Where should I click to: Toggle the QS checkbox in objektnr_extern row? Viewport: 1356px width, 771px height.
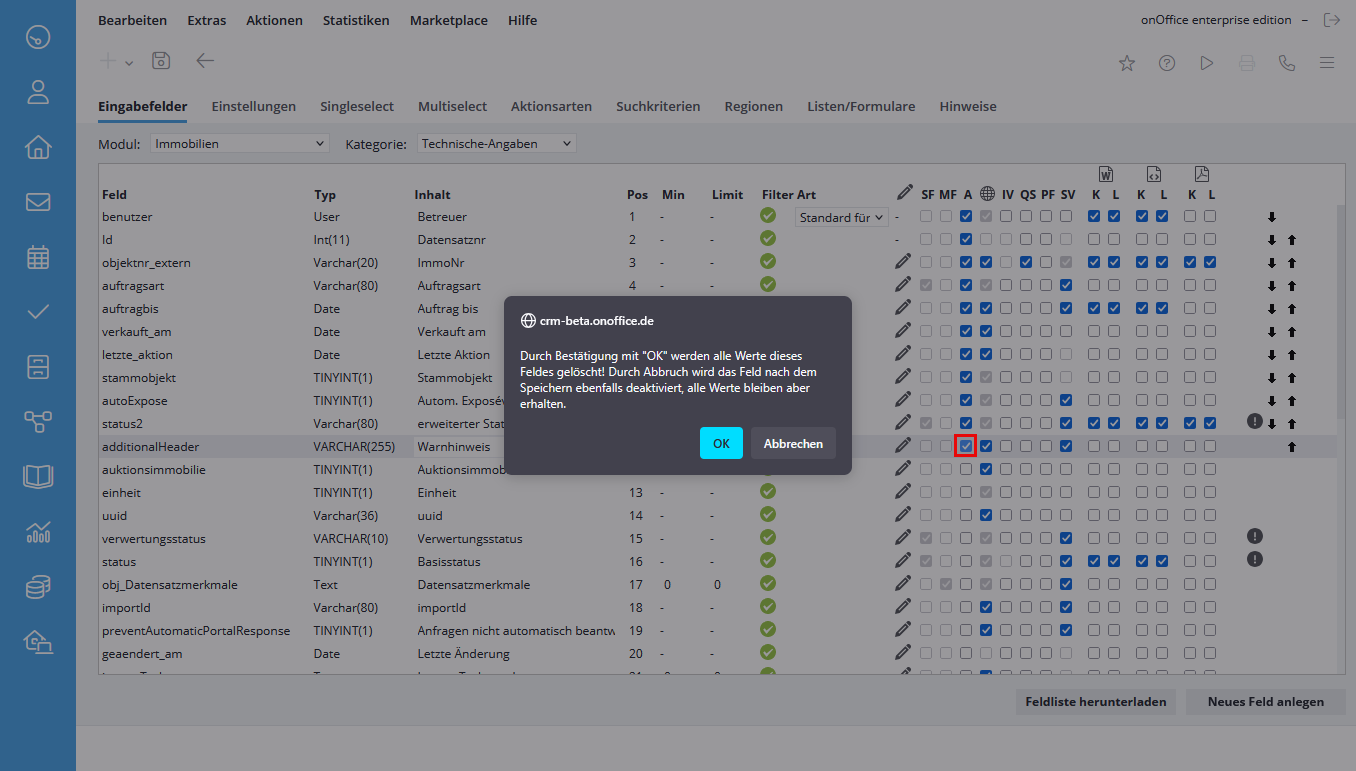pyautogui.click(x=1026, y=262)
